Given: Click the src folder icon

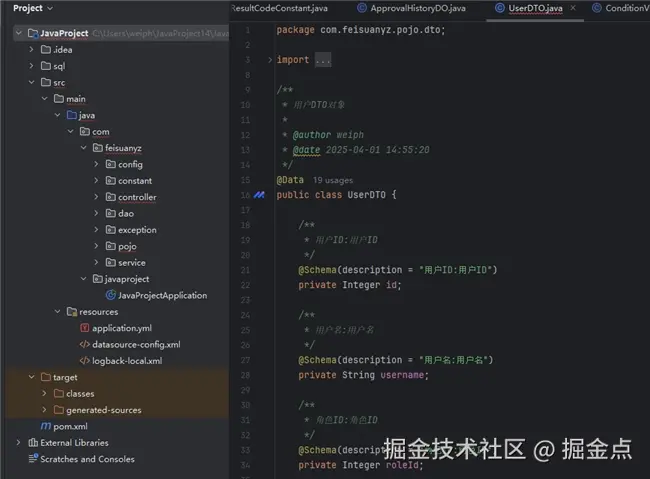Looking at the screenshot, I should pos(46,82).
